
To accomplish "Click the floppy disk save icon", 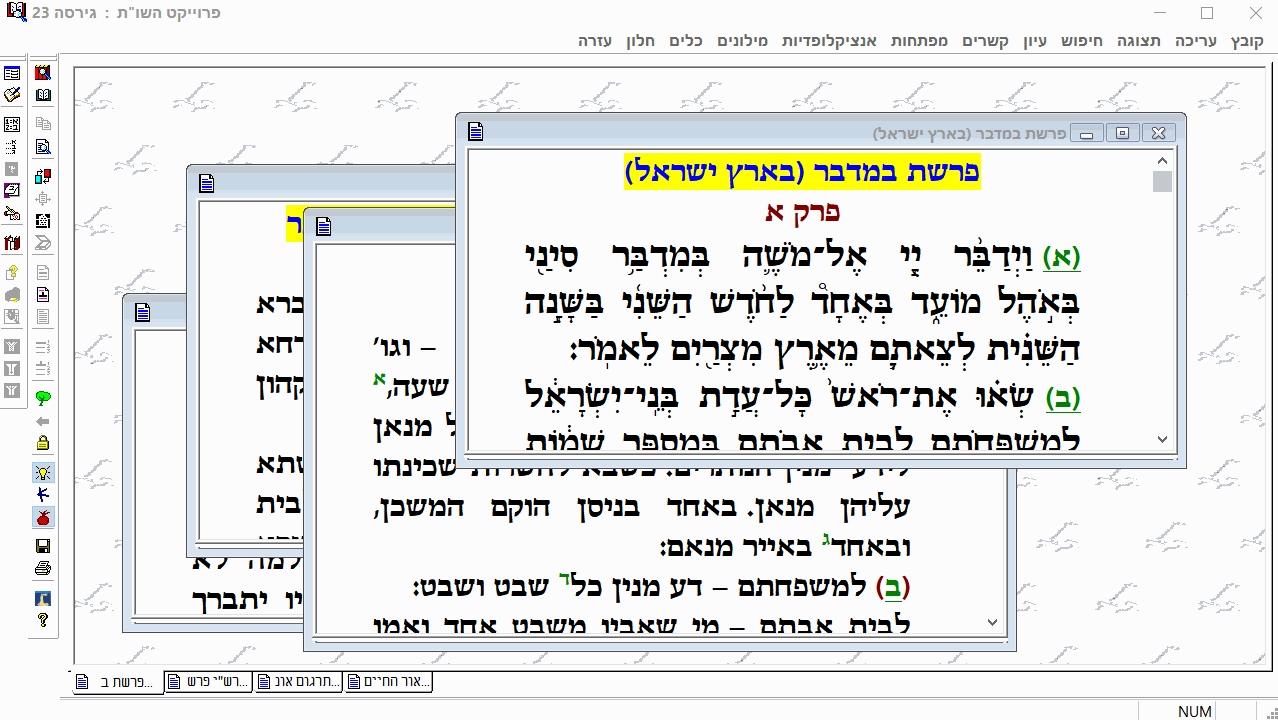I will [43, 546].
